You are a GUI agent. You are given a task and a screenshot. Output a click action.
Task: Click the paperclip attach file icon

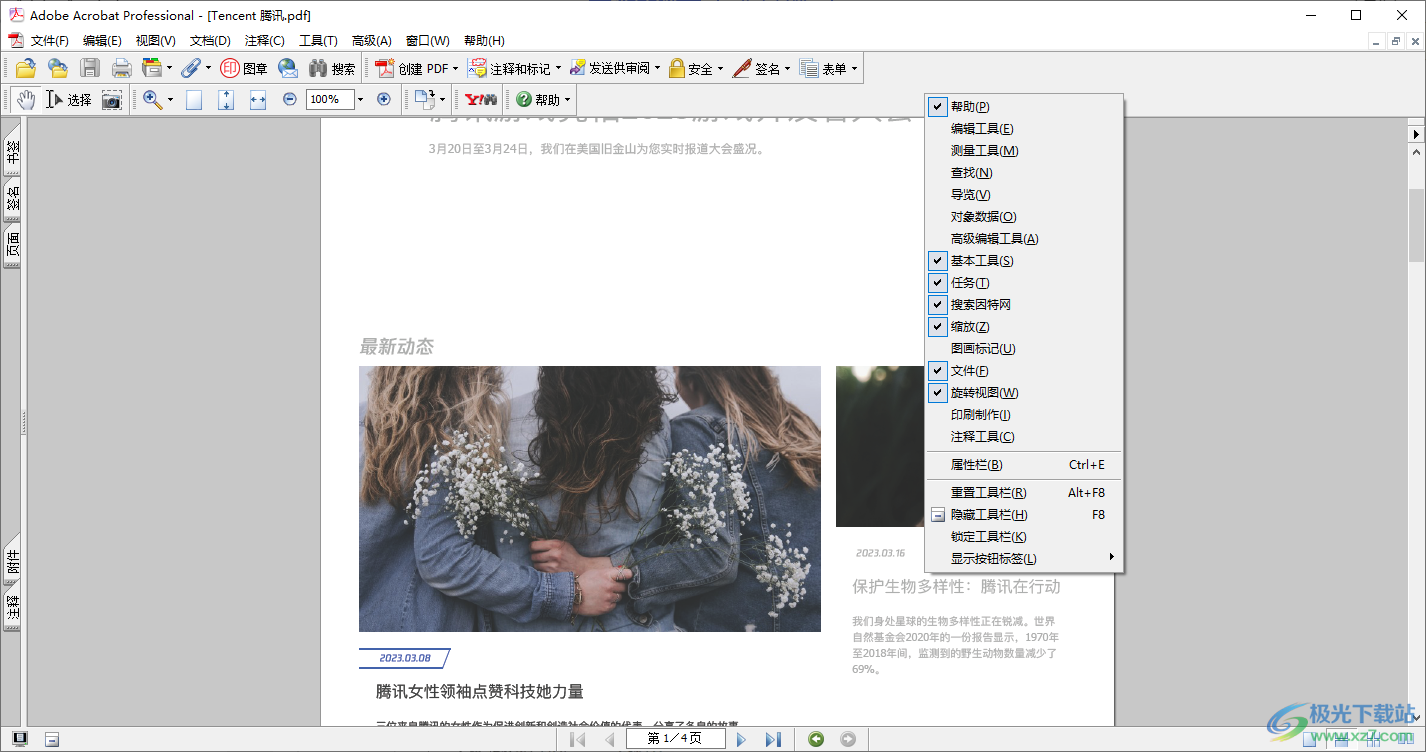point(190,68)
